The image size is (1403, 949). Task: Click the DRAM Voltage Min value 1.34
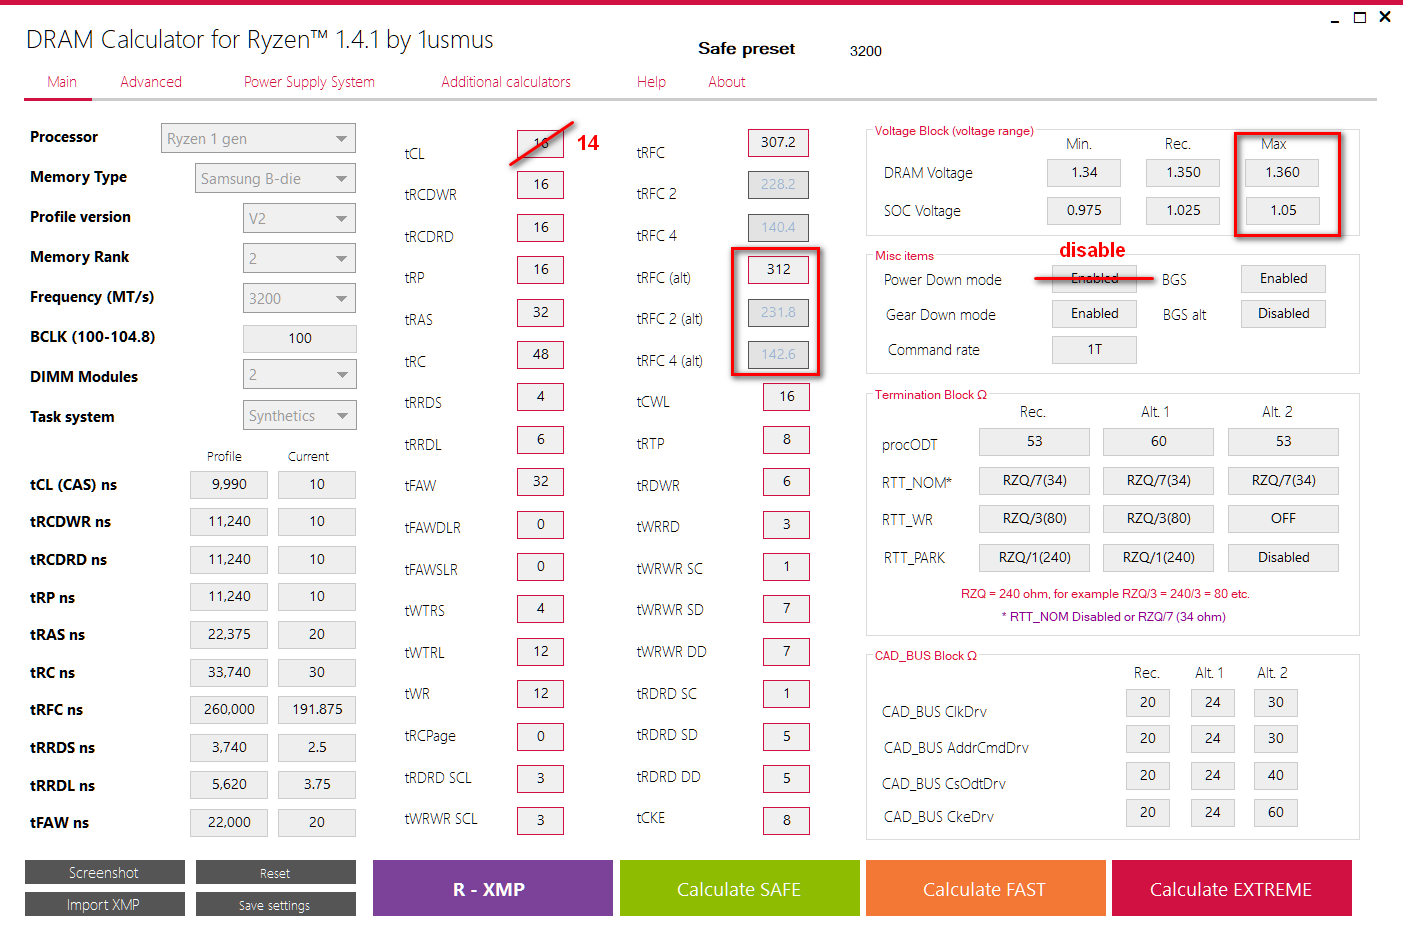1084,173
